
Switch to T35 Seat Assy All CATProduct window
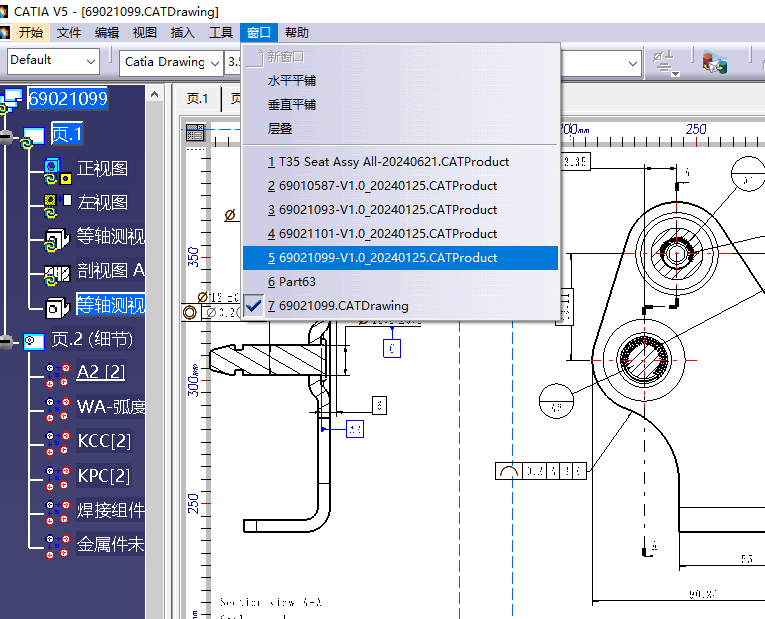coord(400,161)
